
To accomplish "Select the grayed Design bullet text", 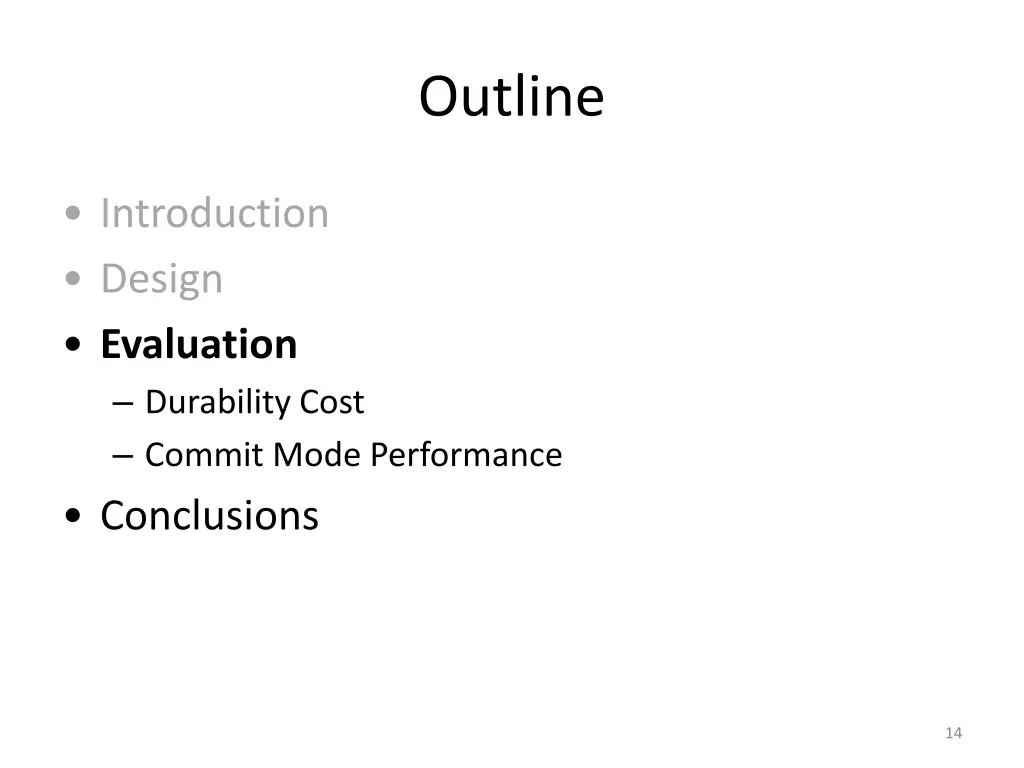I will pyautogui.click(x=161, y=280).
